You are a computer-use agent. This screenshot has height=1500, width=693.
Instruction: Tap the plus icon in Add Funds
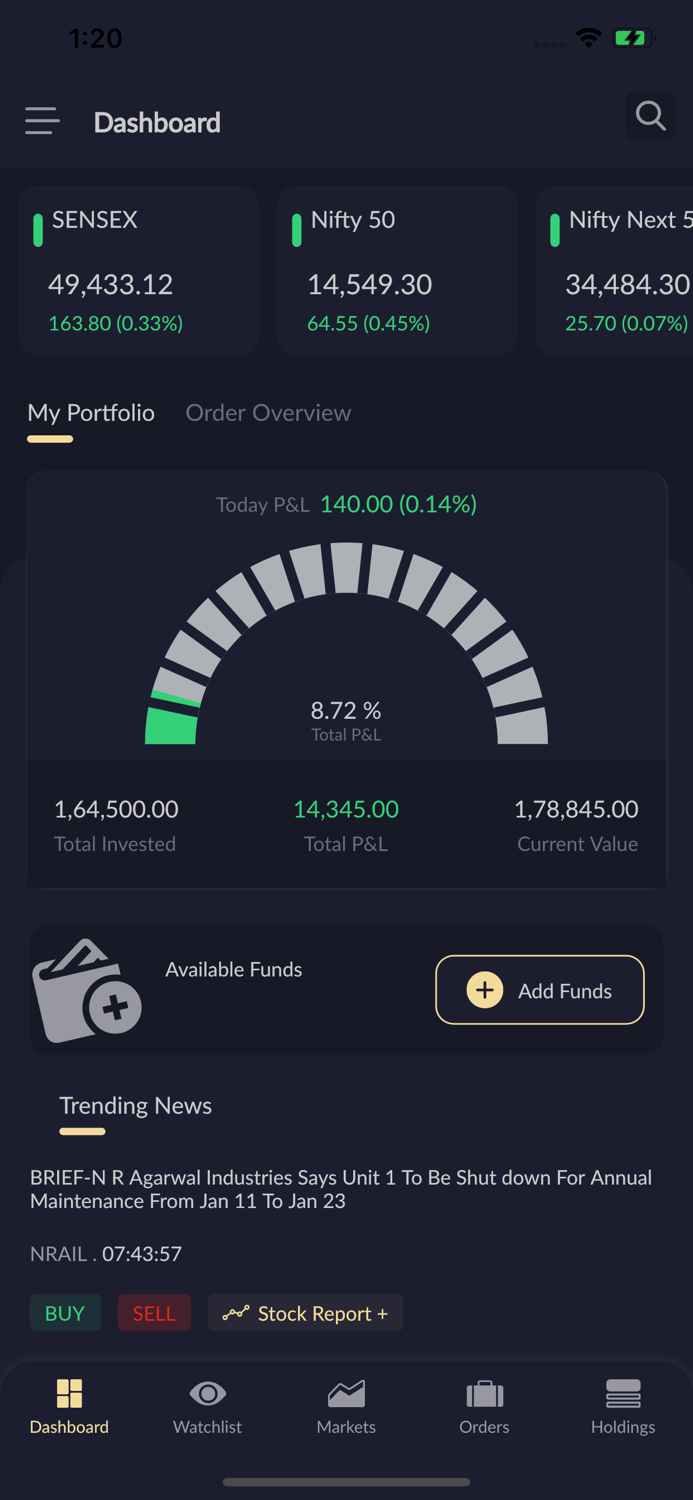485,990
